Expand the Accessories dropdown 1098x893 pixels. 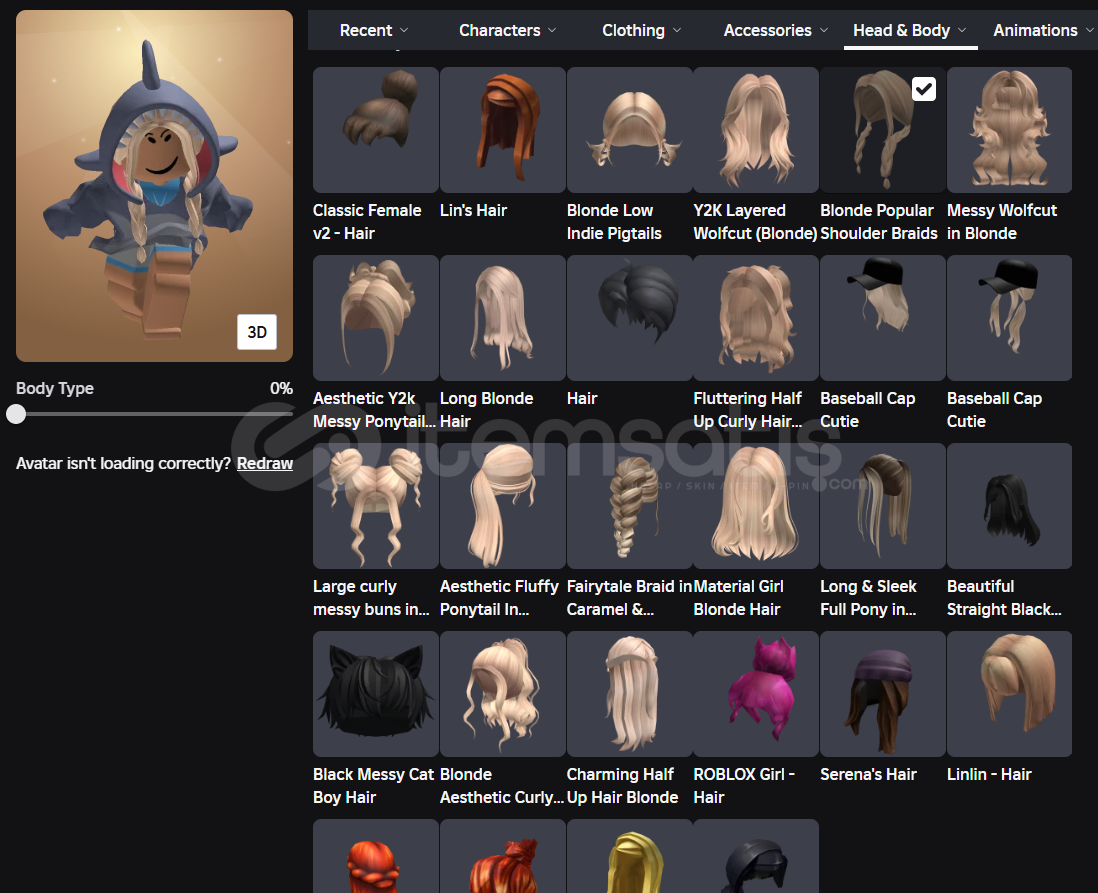775,30
